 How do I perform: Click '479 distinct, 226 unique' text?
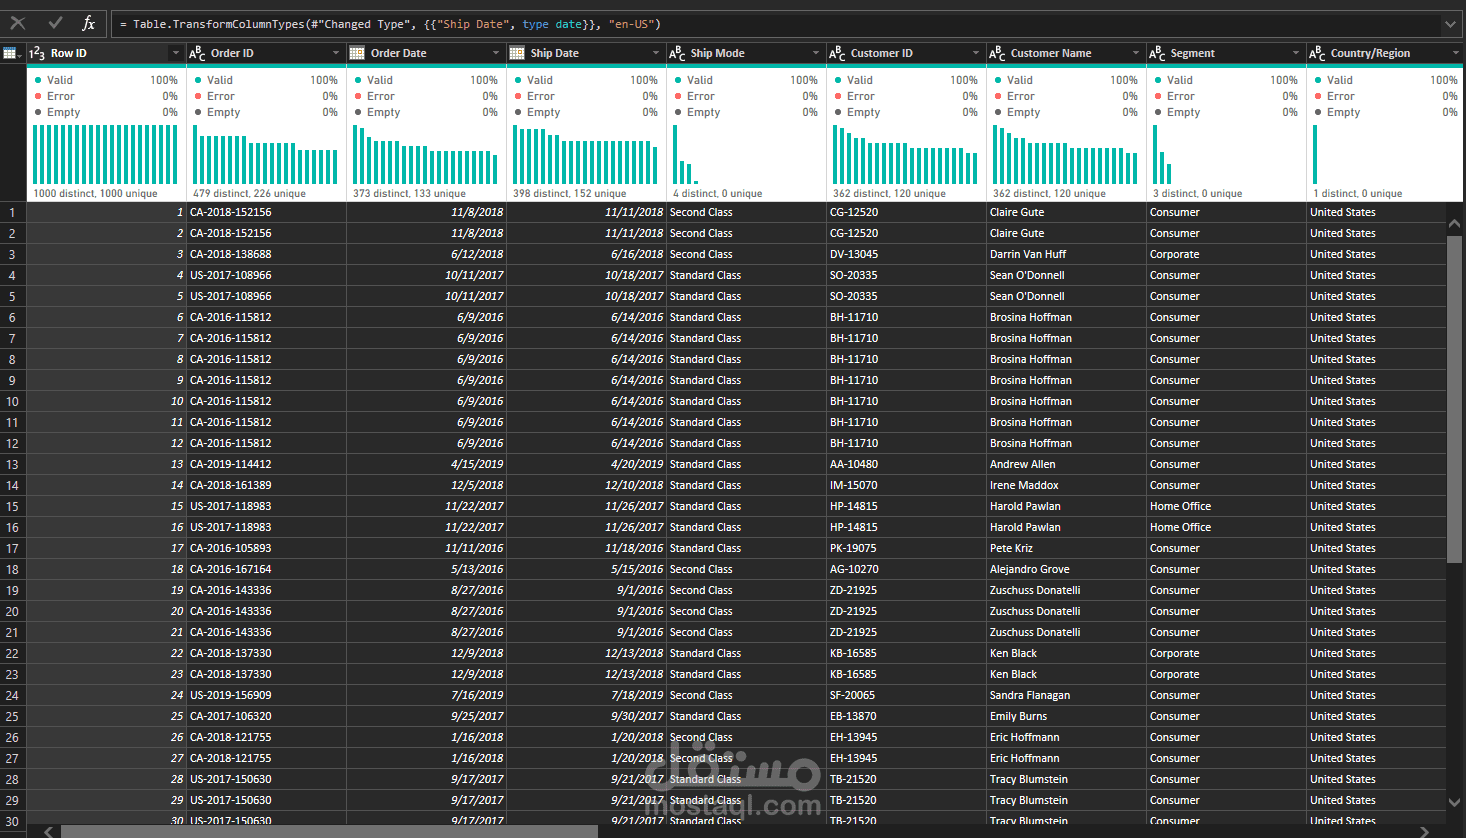pos(249,194)
